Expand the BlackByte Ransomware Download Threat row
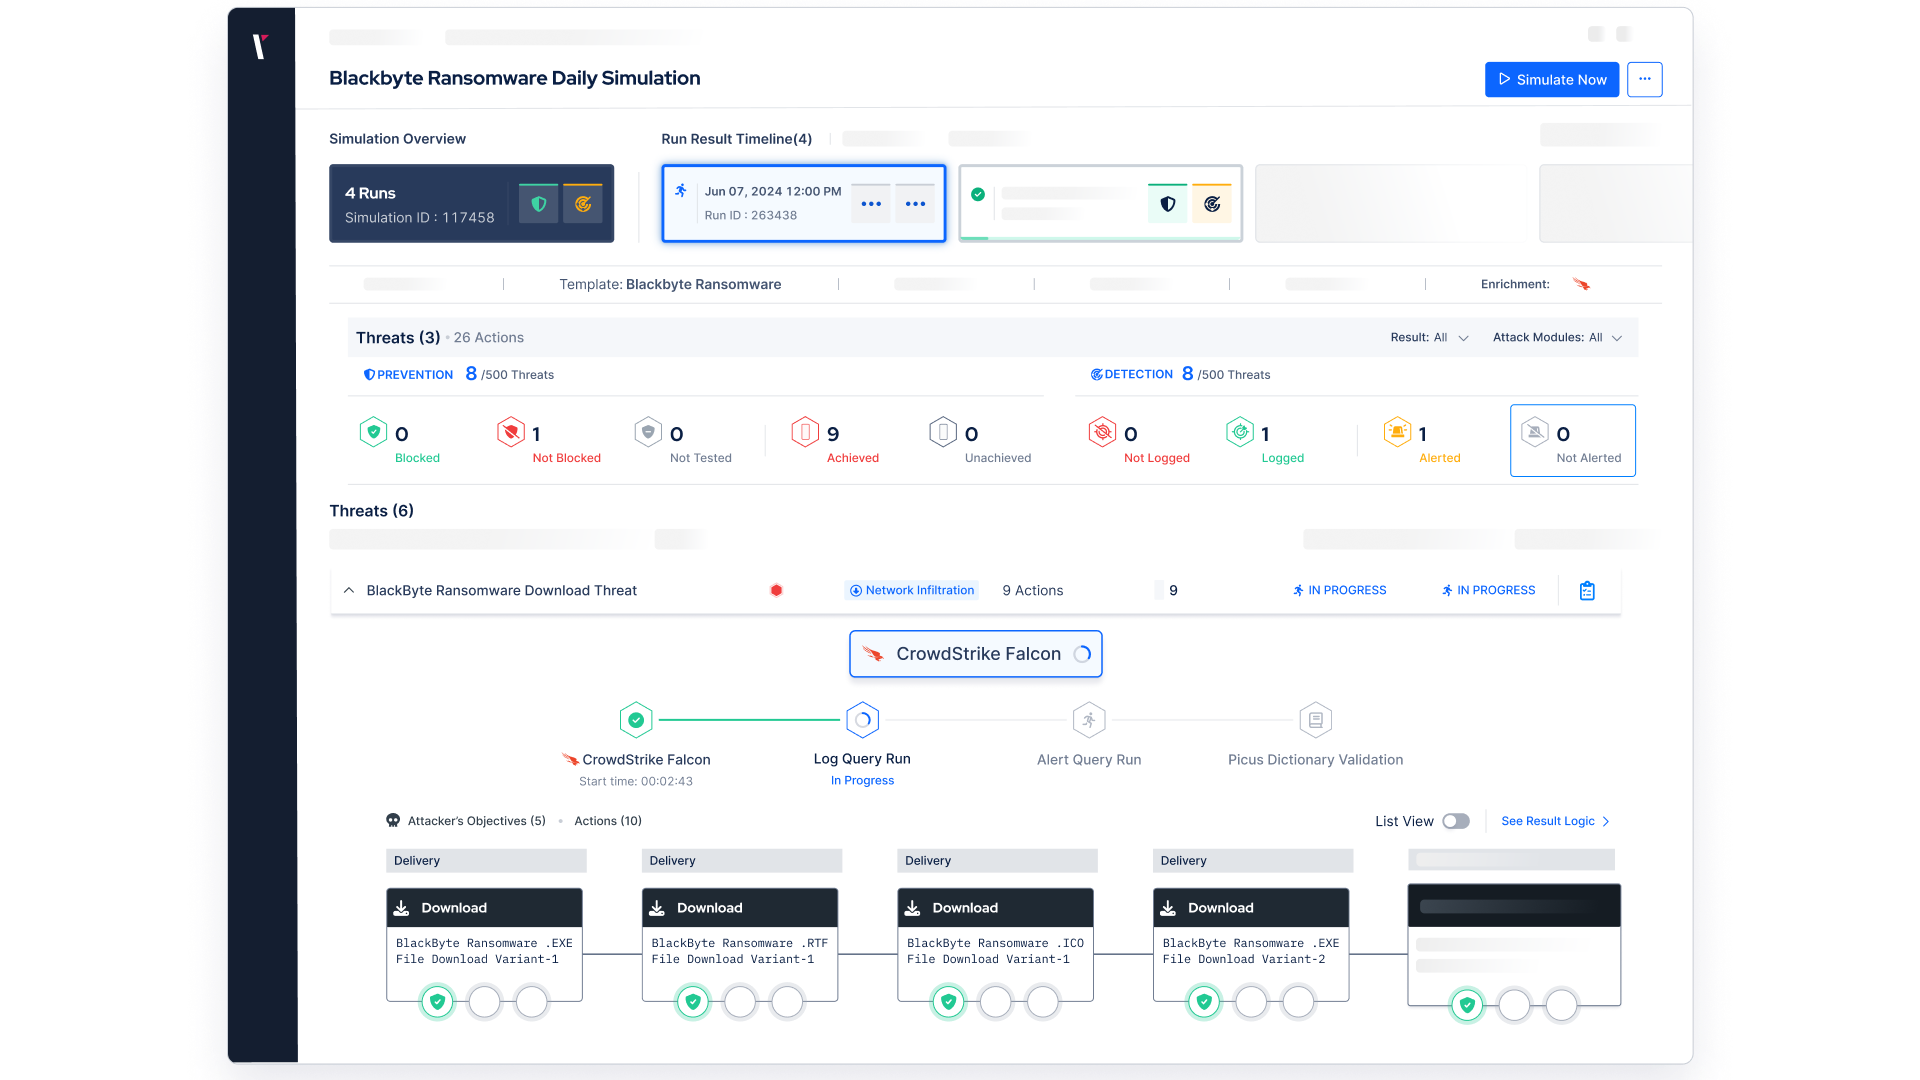The width and height of the screenshot is (1920, 1080). (x=349, y=589)
